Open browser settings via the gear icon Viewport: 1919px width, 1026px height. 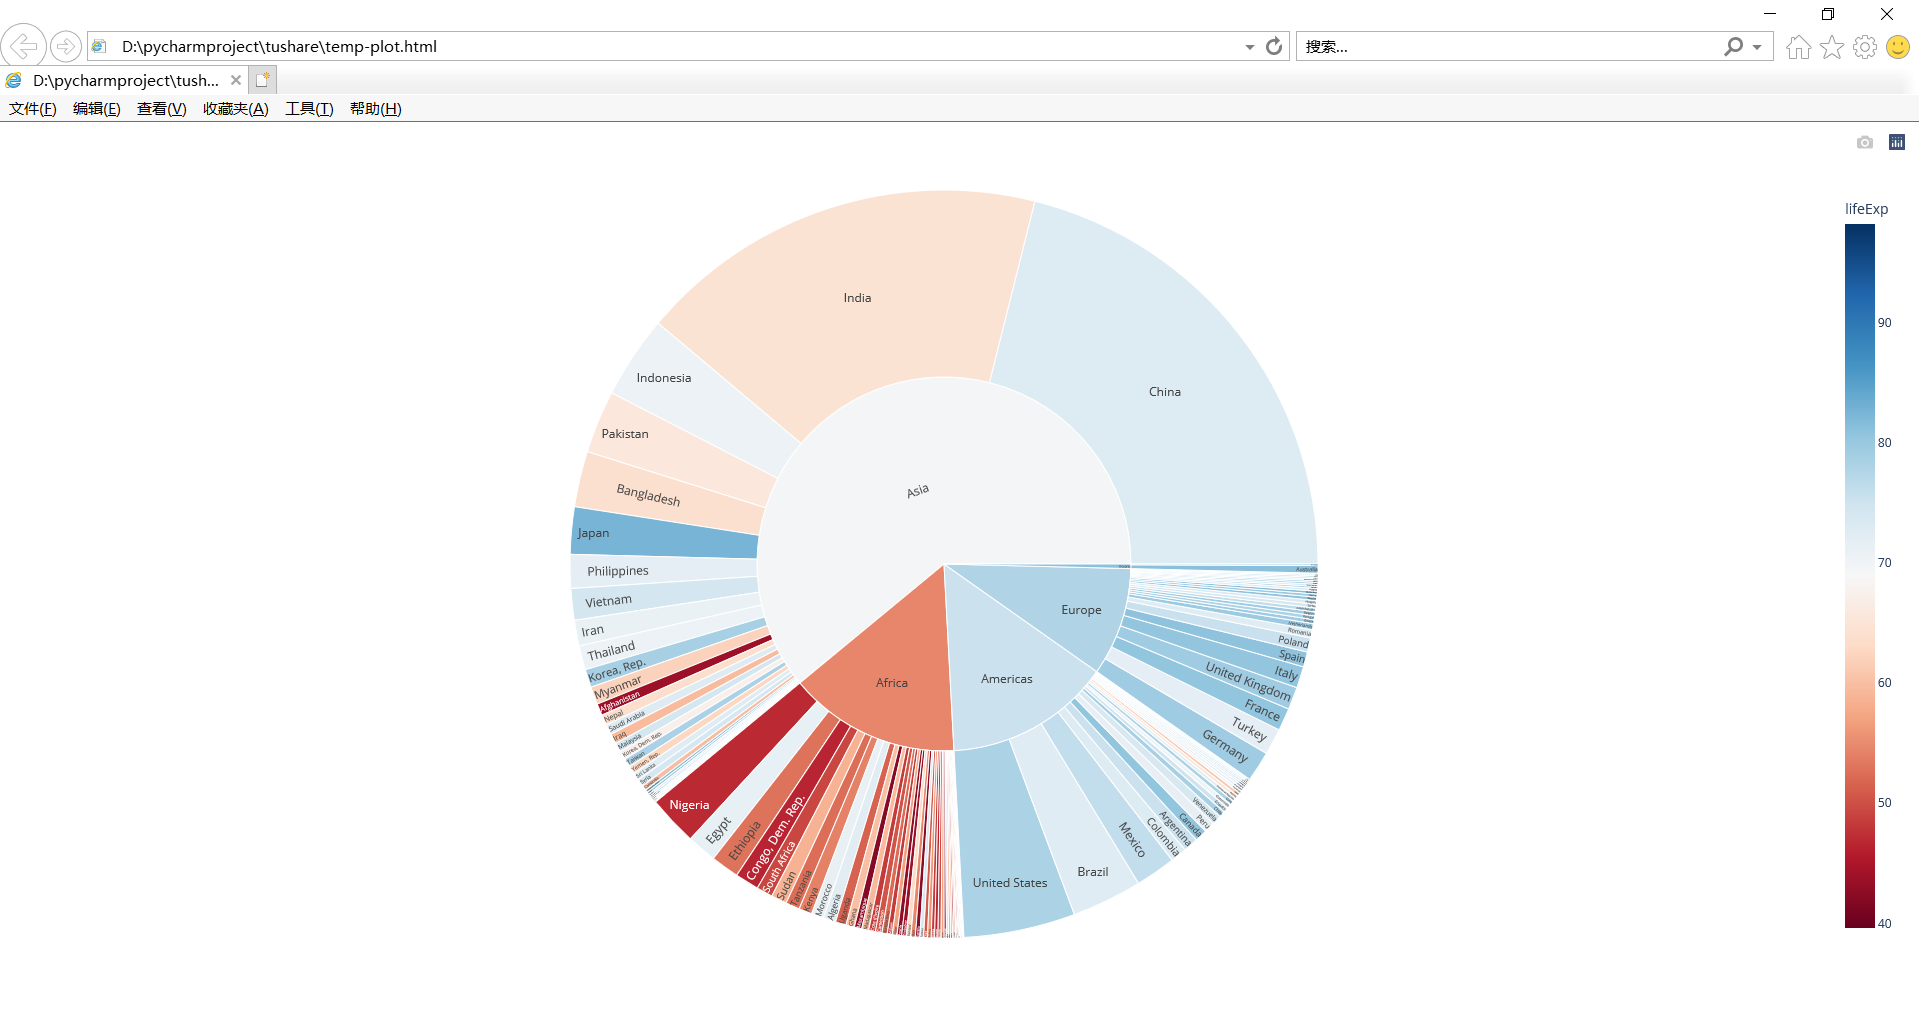click(x=1864, y=46)
